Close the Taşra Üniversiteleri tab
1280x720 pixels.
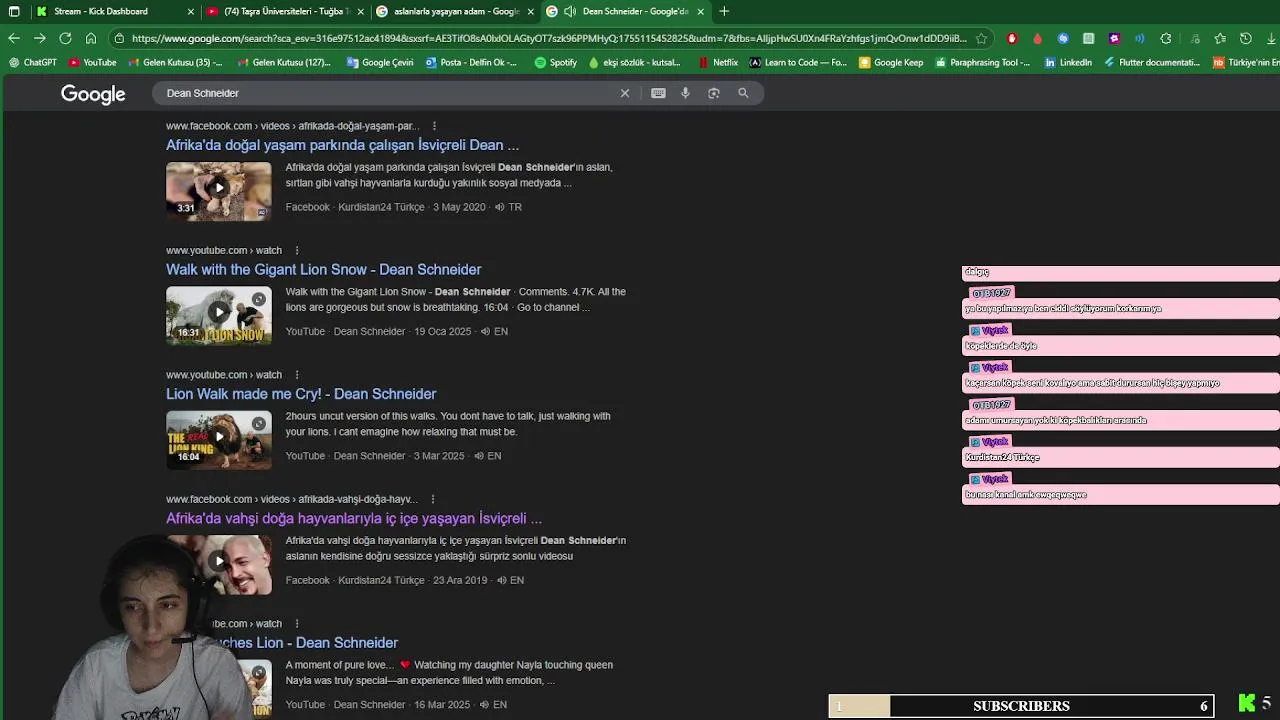click(360, 11)
